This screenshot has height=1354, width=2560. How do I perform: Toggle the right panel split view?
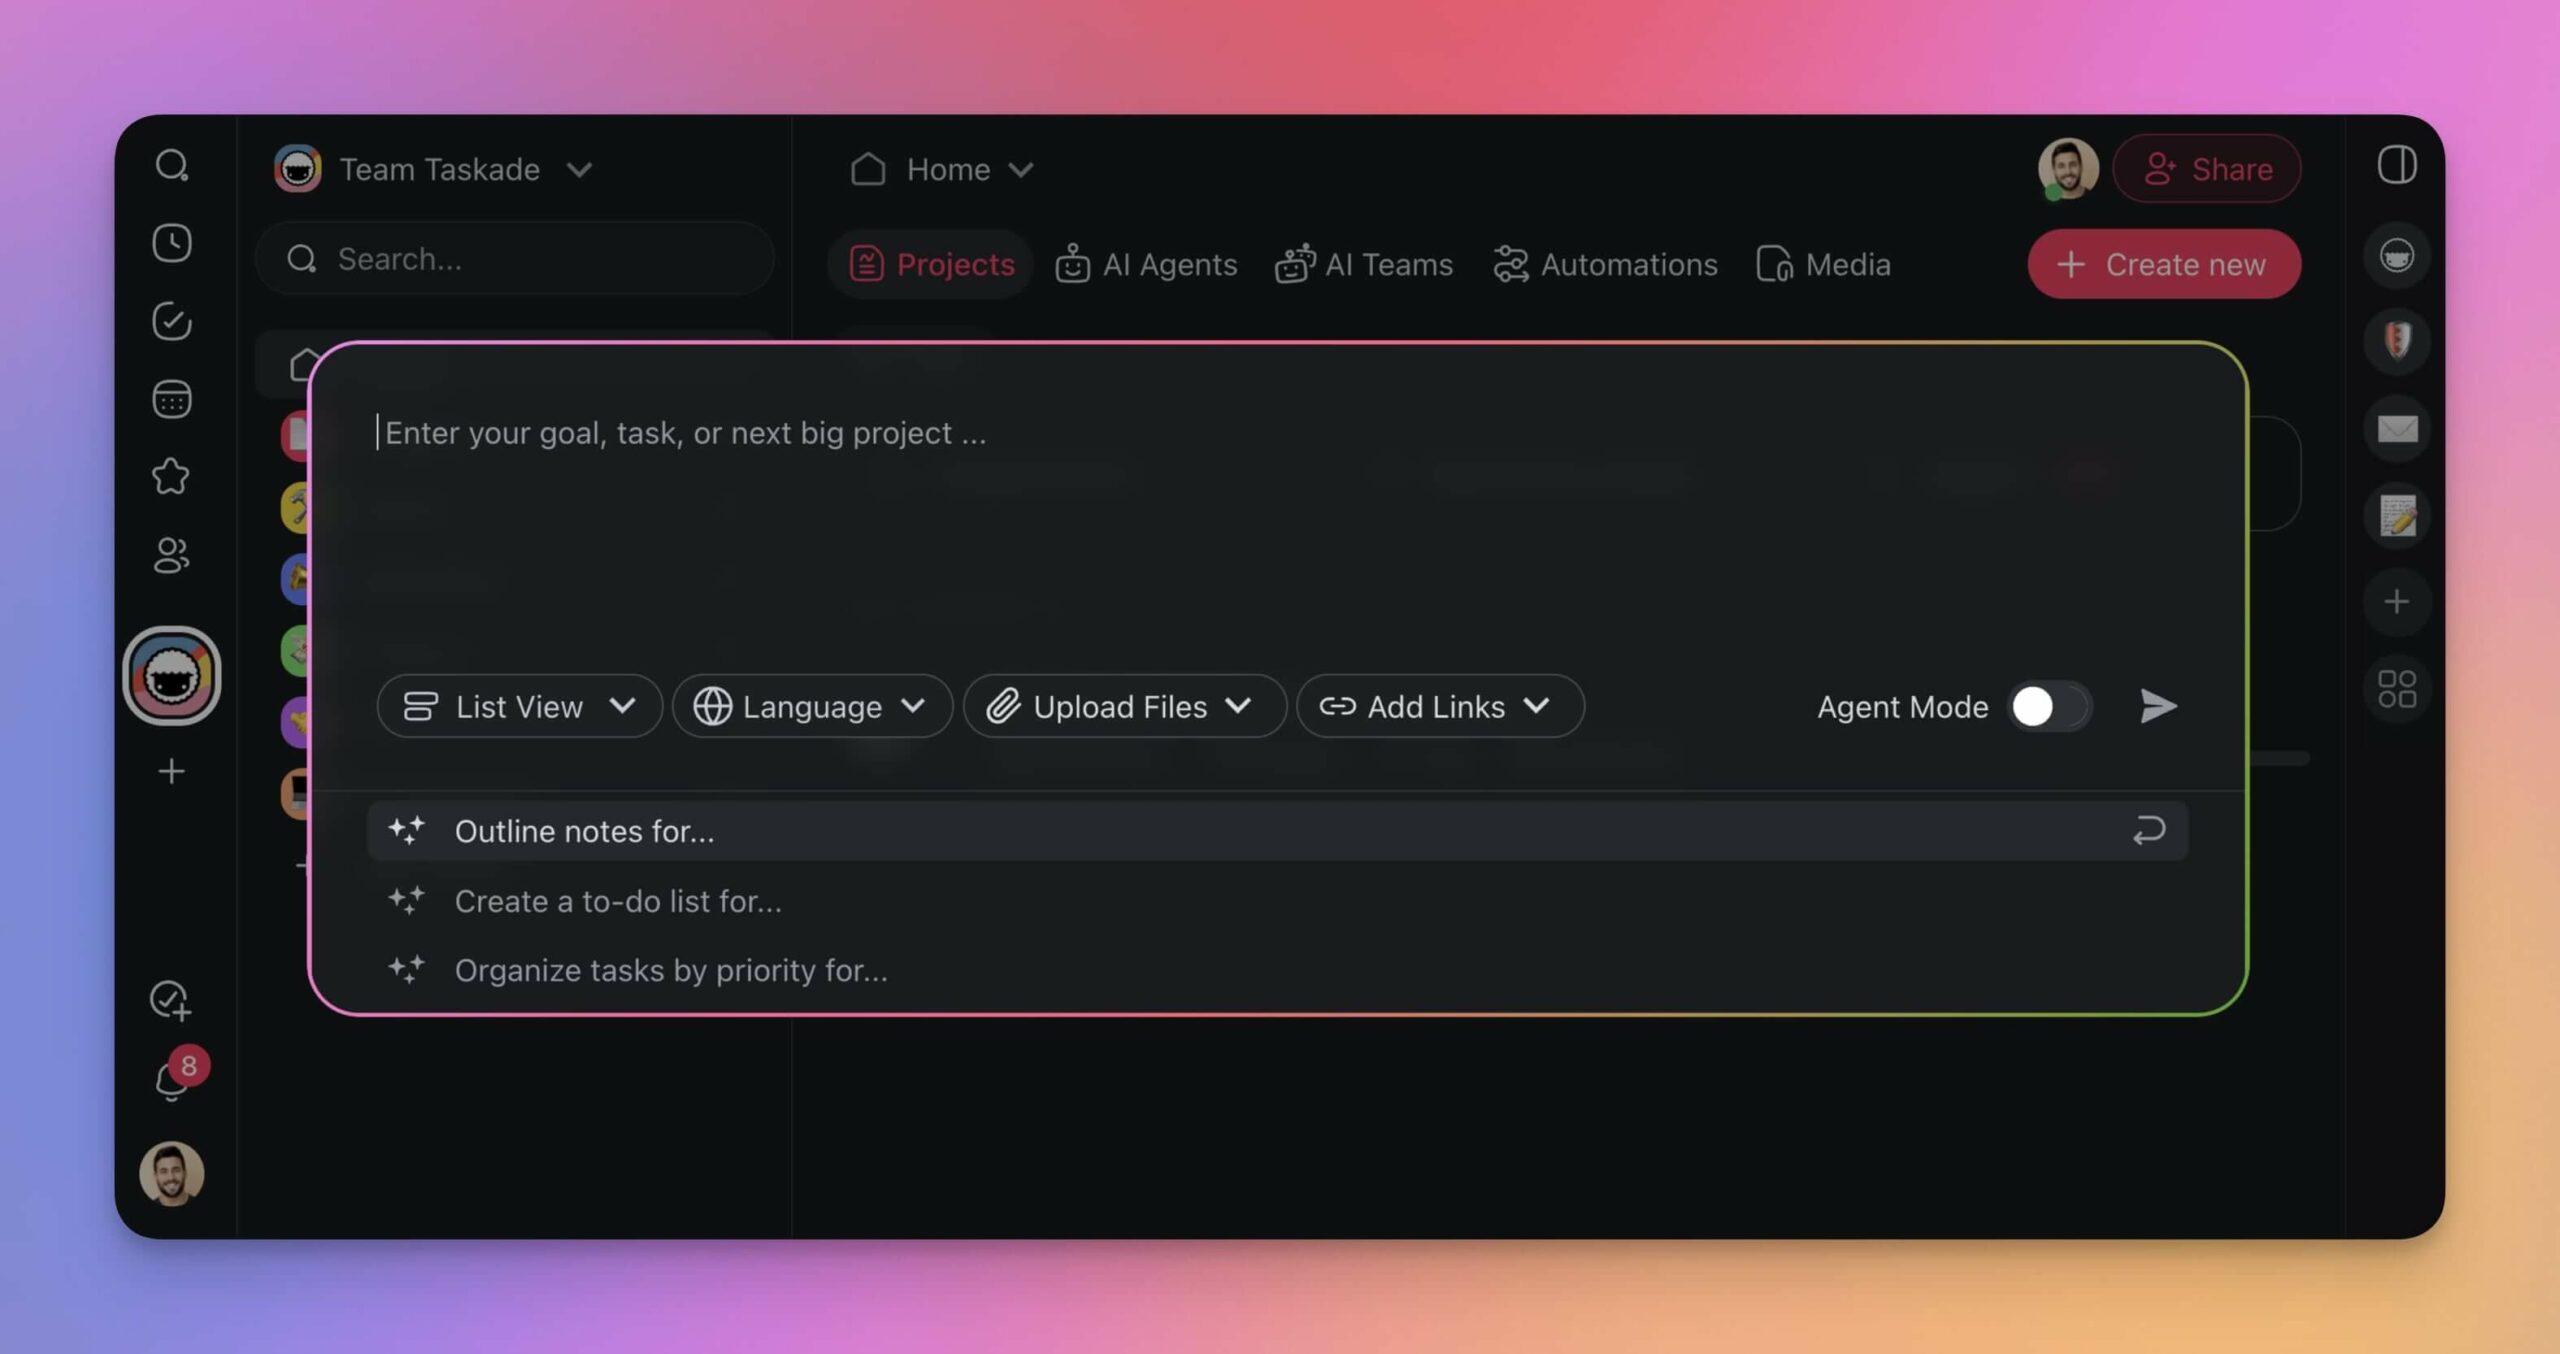[x=2397, y=166]
